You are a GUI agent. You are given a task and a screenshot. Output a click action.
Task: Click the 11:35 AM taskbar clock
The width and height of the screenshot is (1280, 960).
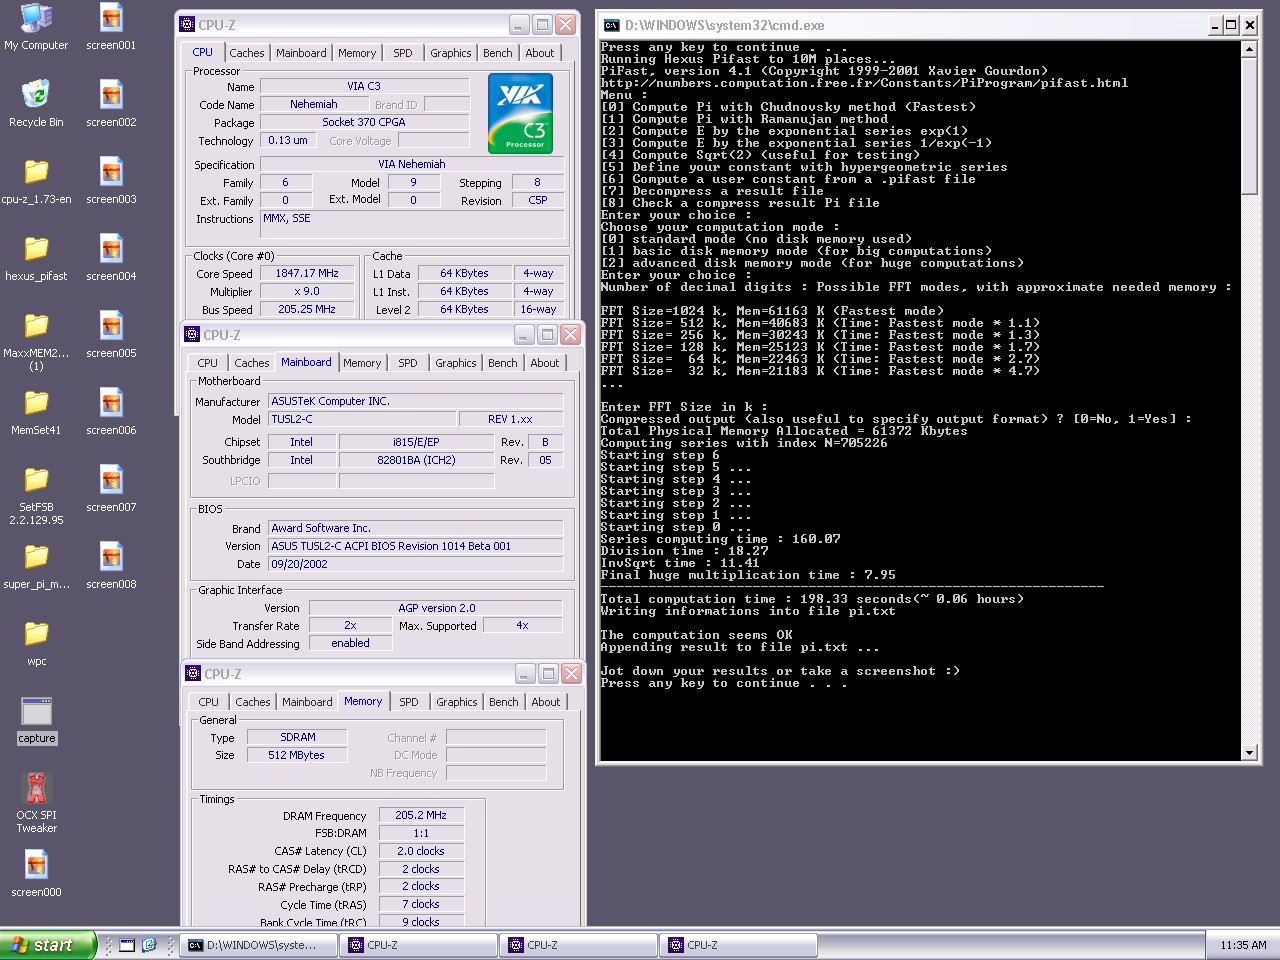pos(1243,945)
